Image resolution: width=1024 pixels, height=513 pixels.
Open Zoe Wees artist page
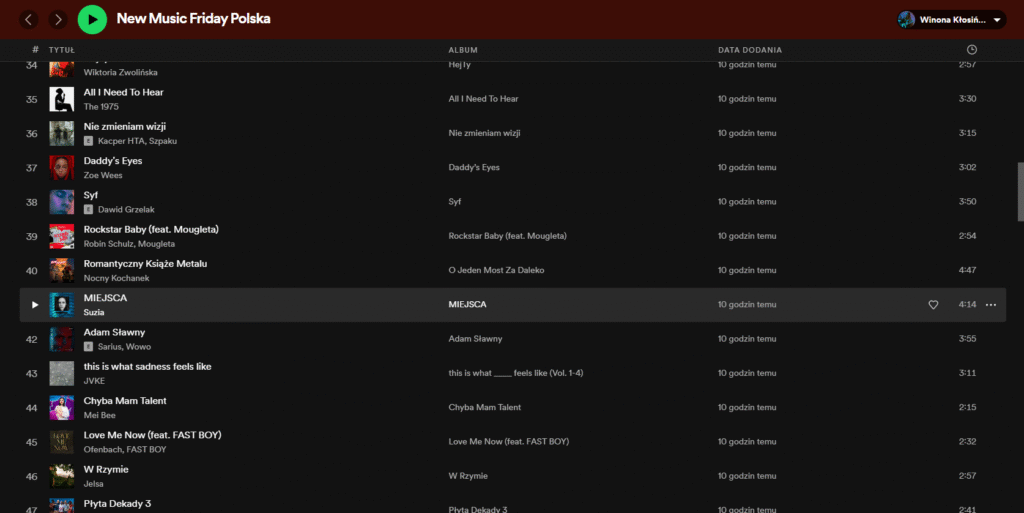pos(103,175)
